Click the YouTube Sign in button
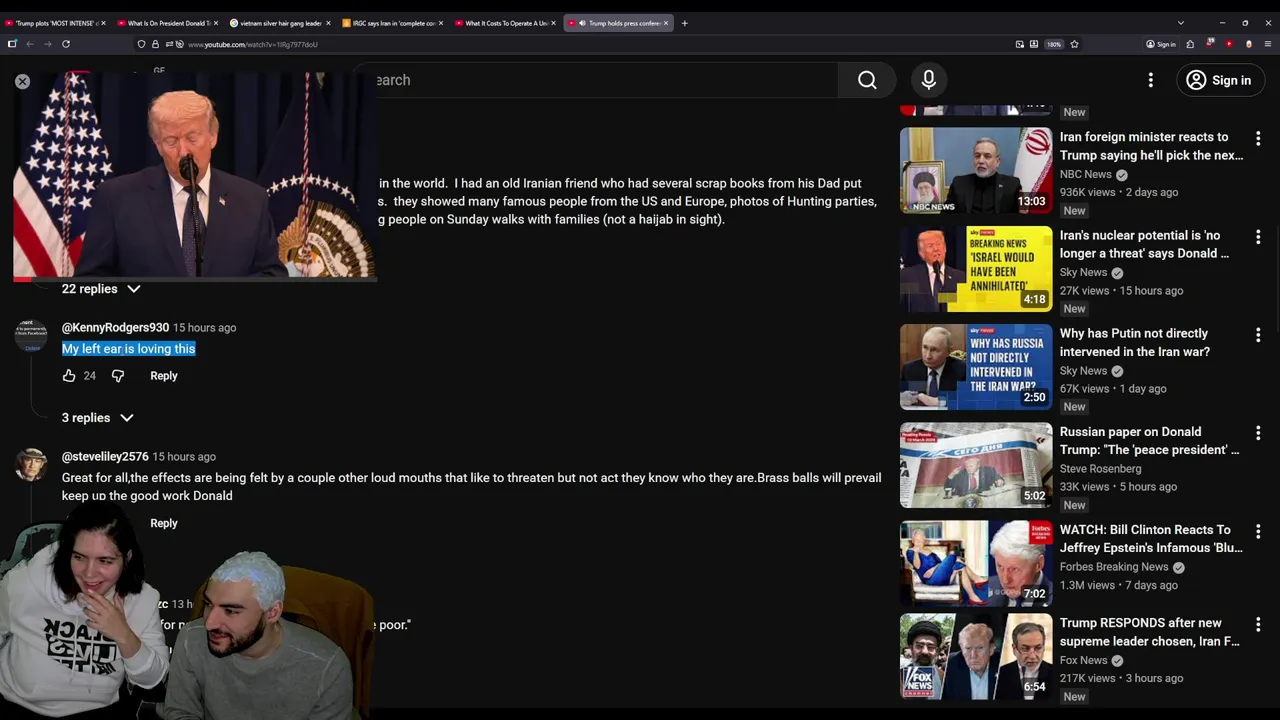 click(1218, 80)
